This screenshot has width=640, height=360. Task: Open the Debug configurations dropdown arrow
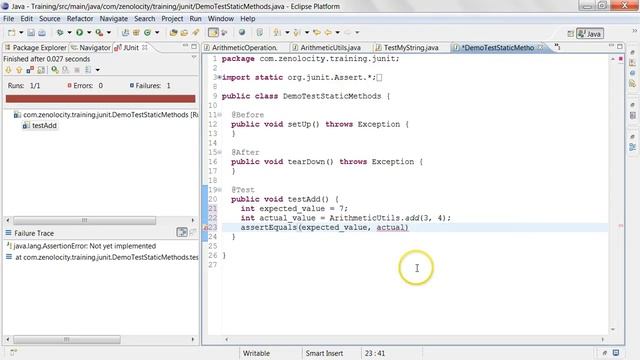point(69,33)
